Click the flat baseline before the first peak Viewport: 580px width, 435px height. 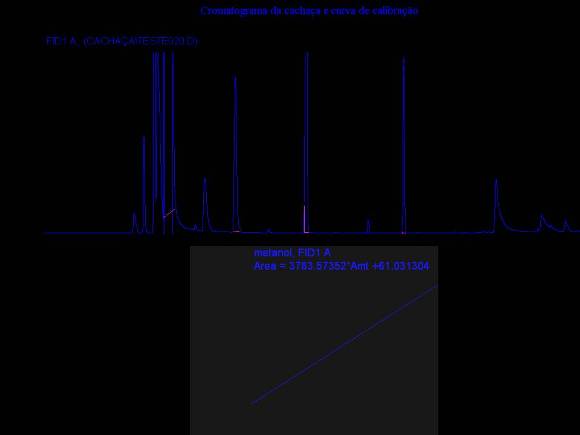tap(88, 233)
